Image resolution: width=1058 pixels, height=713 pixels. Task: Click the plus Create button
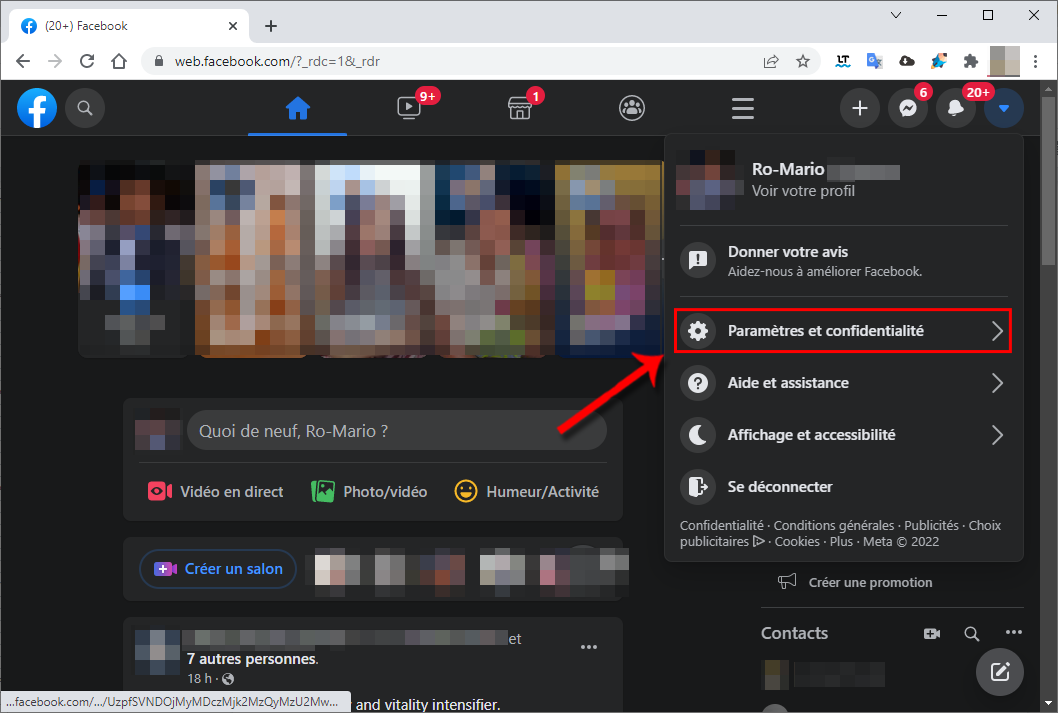[860, 108]
